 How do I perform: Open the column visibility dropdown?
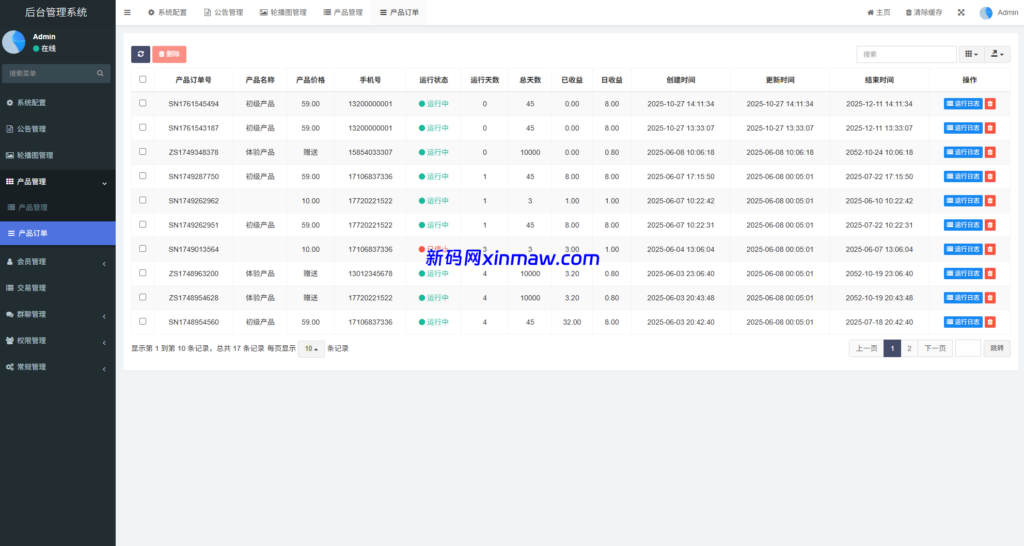tap(971, 54)
